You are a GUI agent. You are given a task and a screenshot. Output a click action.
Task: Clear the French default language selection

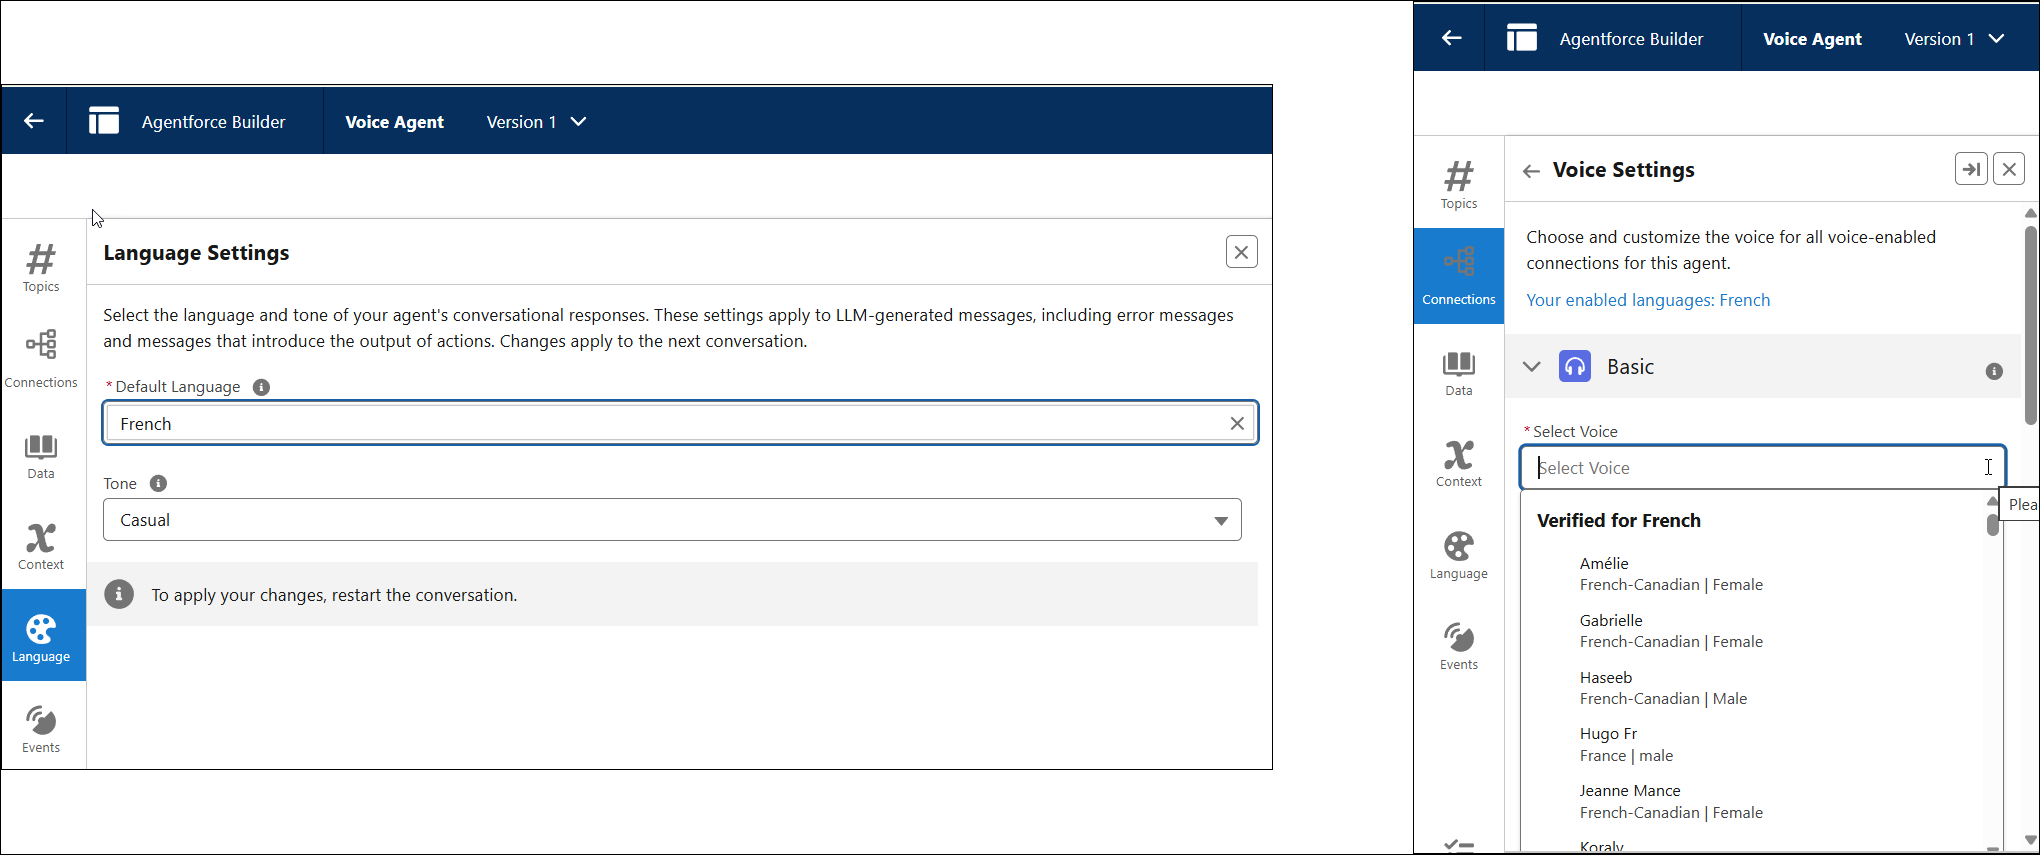pos(1237,423)
